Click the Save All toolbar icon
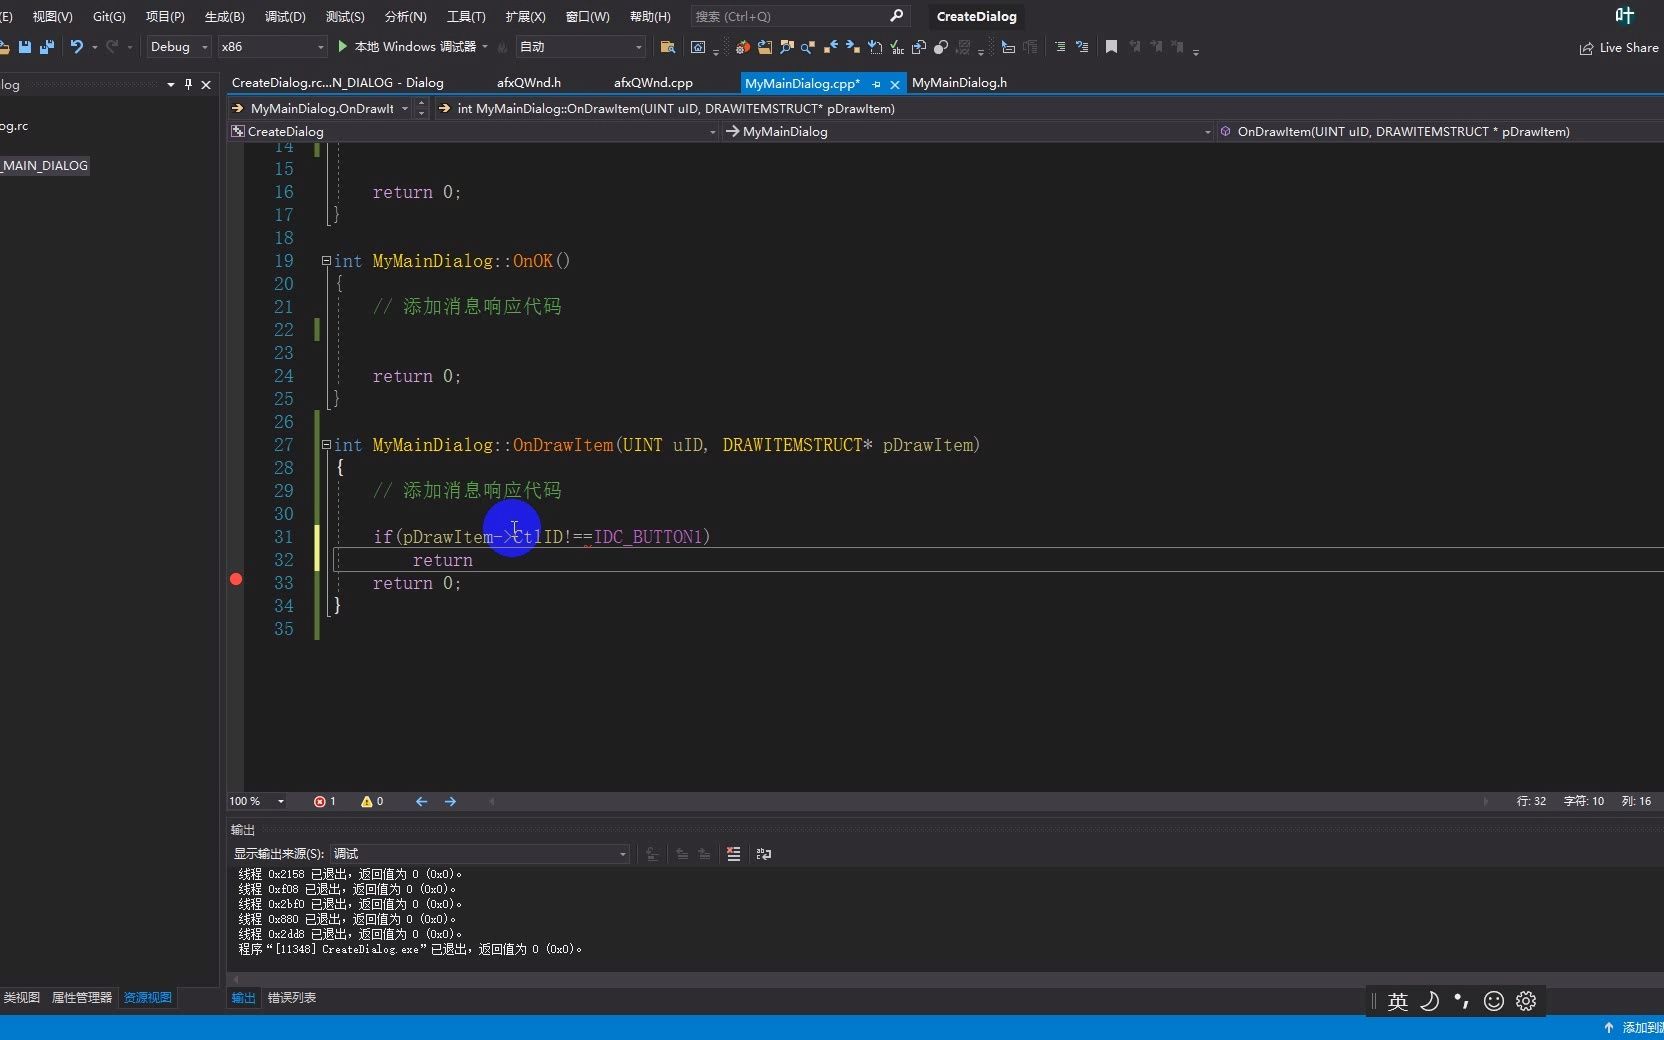Image resolution: width=1664 pixels, height=1040 pixels. coord(46,47)
